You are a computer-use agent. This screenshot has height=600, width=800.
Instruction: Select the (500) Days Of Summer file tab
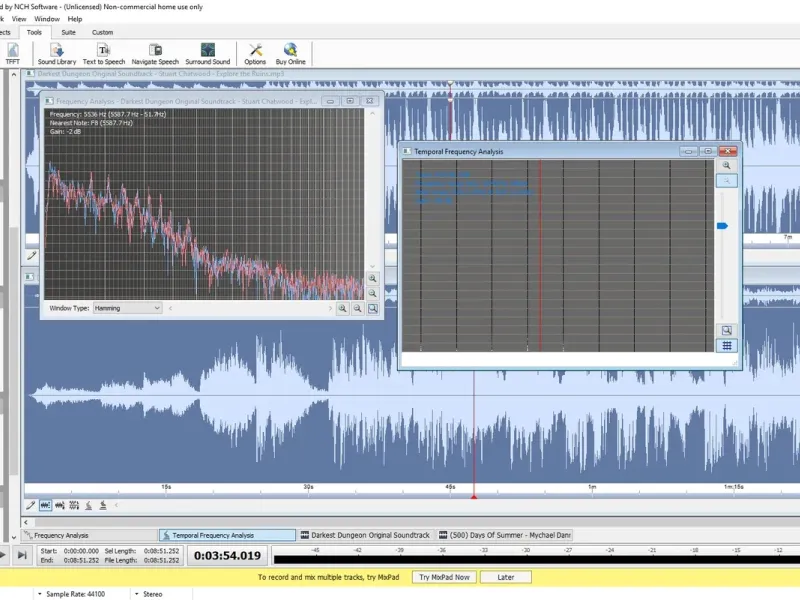coord(505,535)
